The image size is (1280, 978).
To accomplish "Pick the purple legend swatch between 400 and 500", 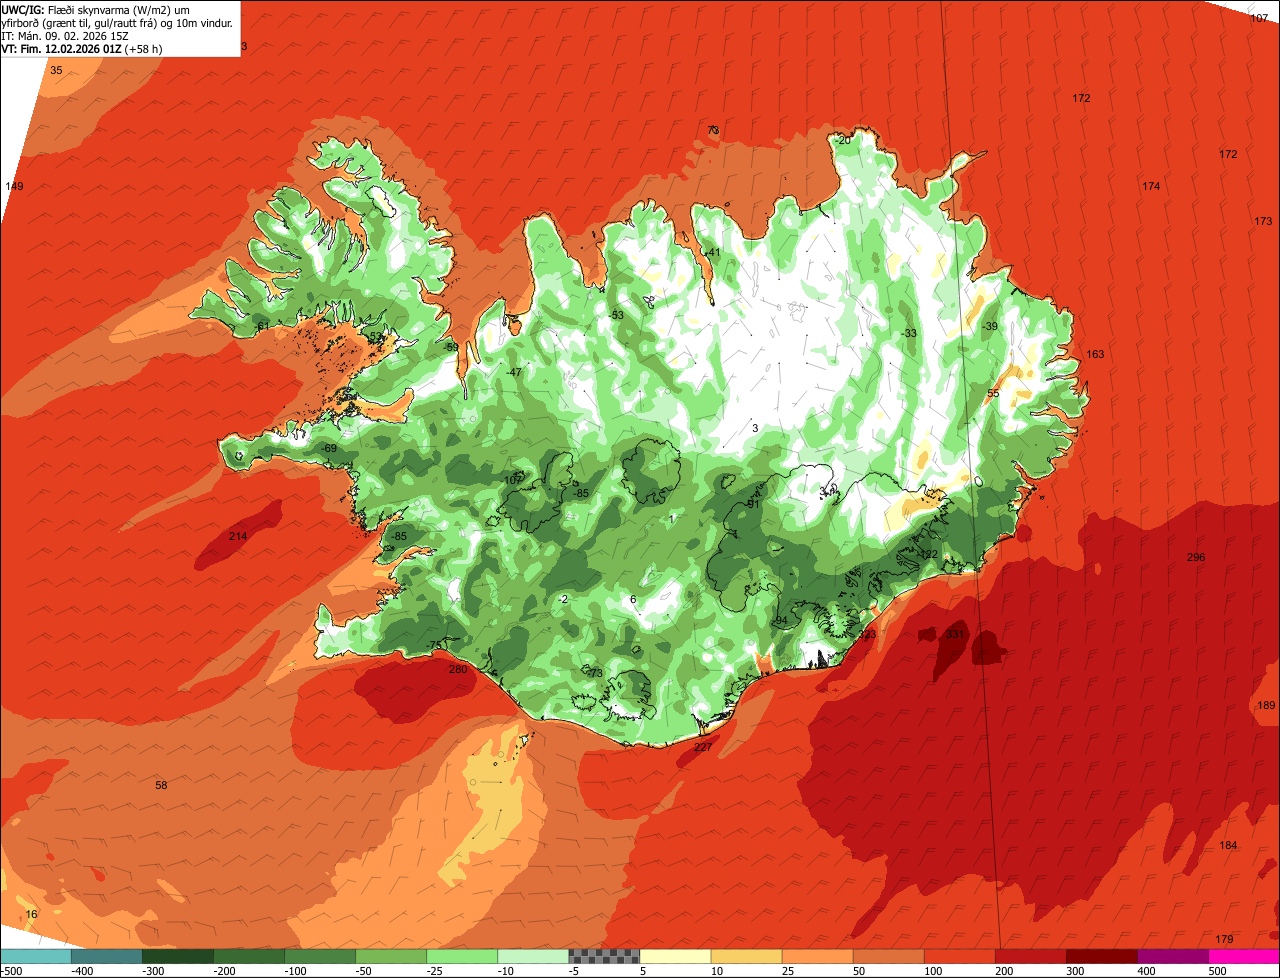I will pos(1173,956).
